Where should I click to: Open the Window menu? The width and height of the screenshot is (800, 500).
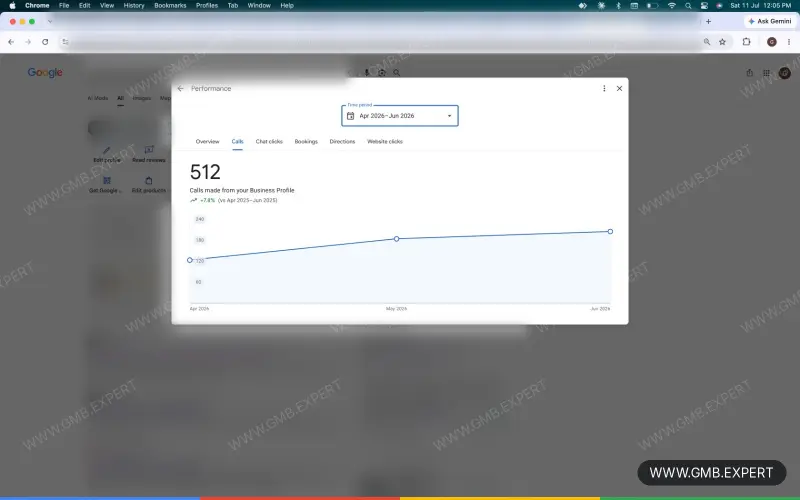[259, 6]
